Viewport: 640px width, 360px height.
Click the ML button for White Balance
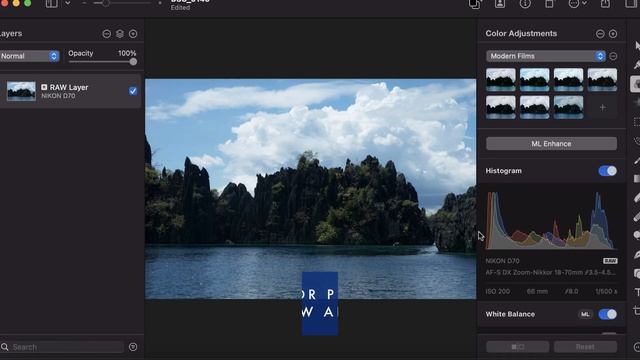pos(585,314)
